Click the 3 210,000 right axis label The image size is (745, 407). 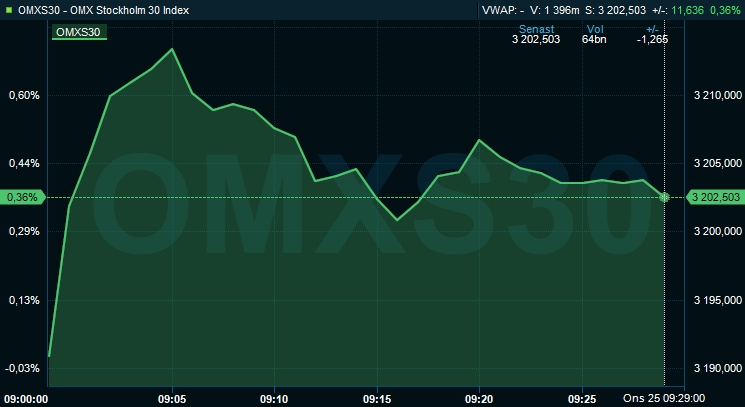click(x=716, y=96)
